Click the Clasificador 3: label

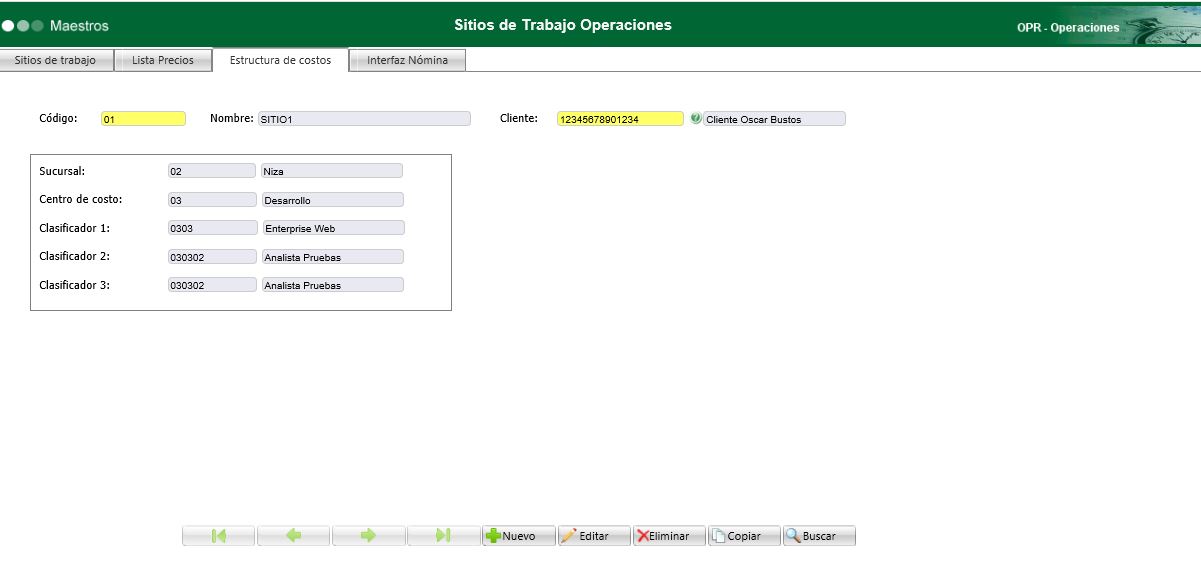tap(74, 285)
